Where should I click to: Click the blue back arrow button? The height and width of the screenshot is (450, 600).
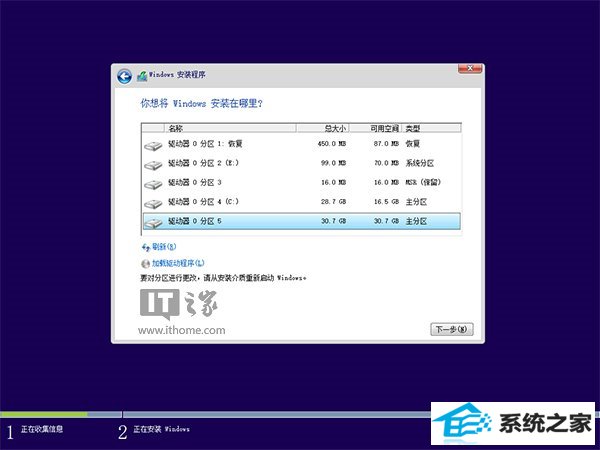click(124, 76)
